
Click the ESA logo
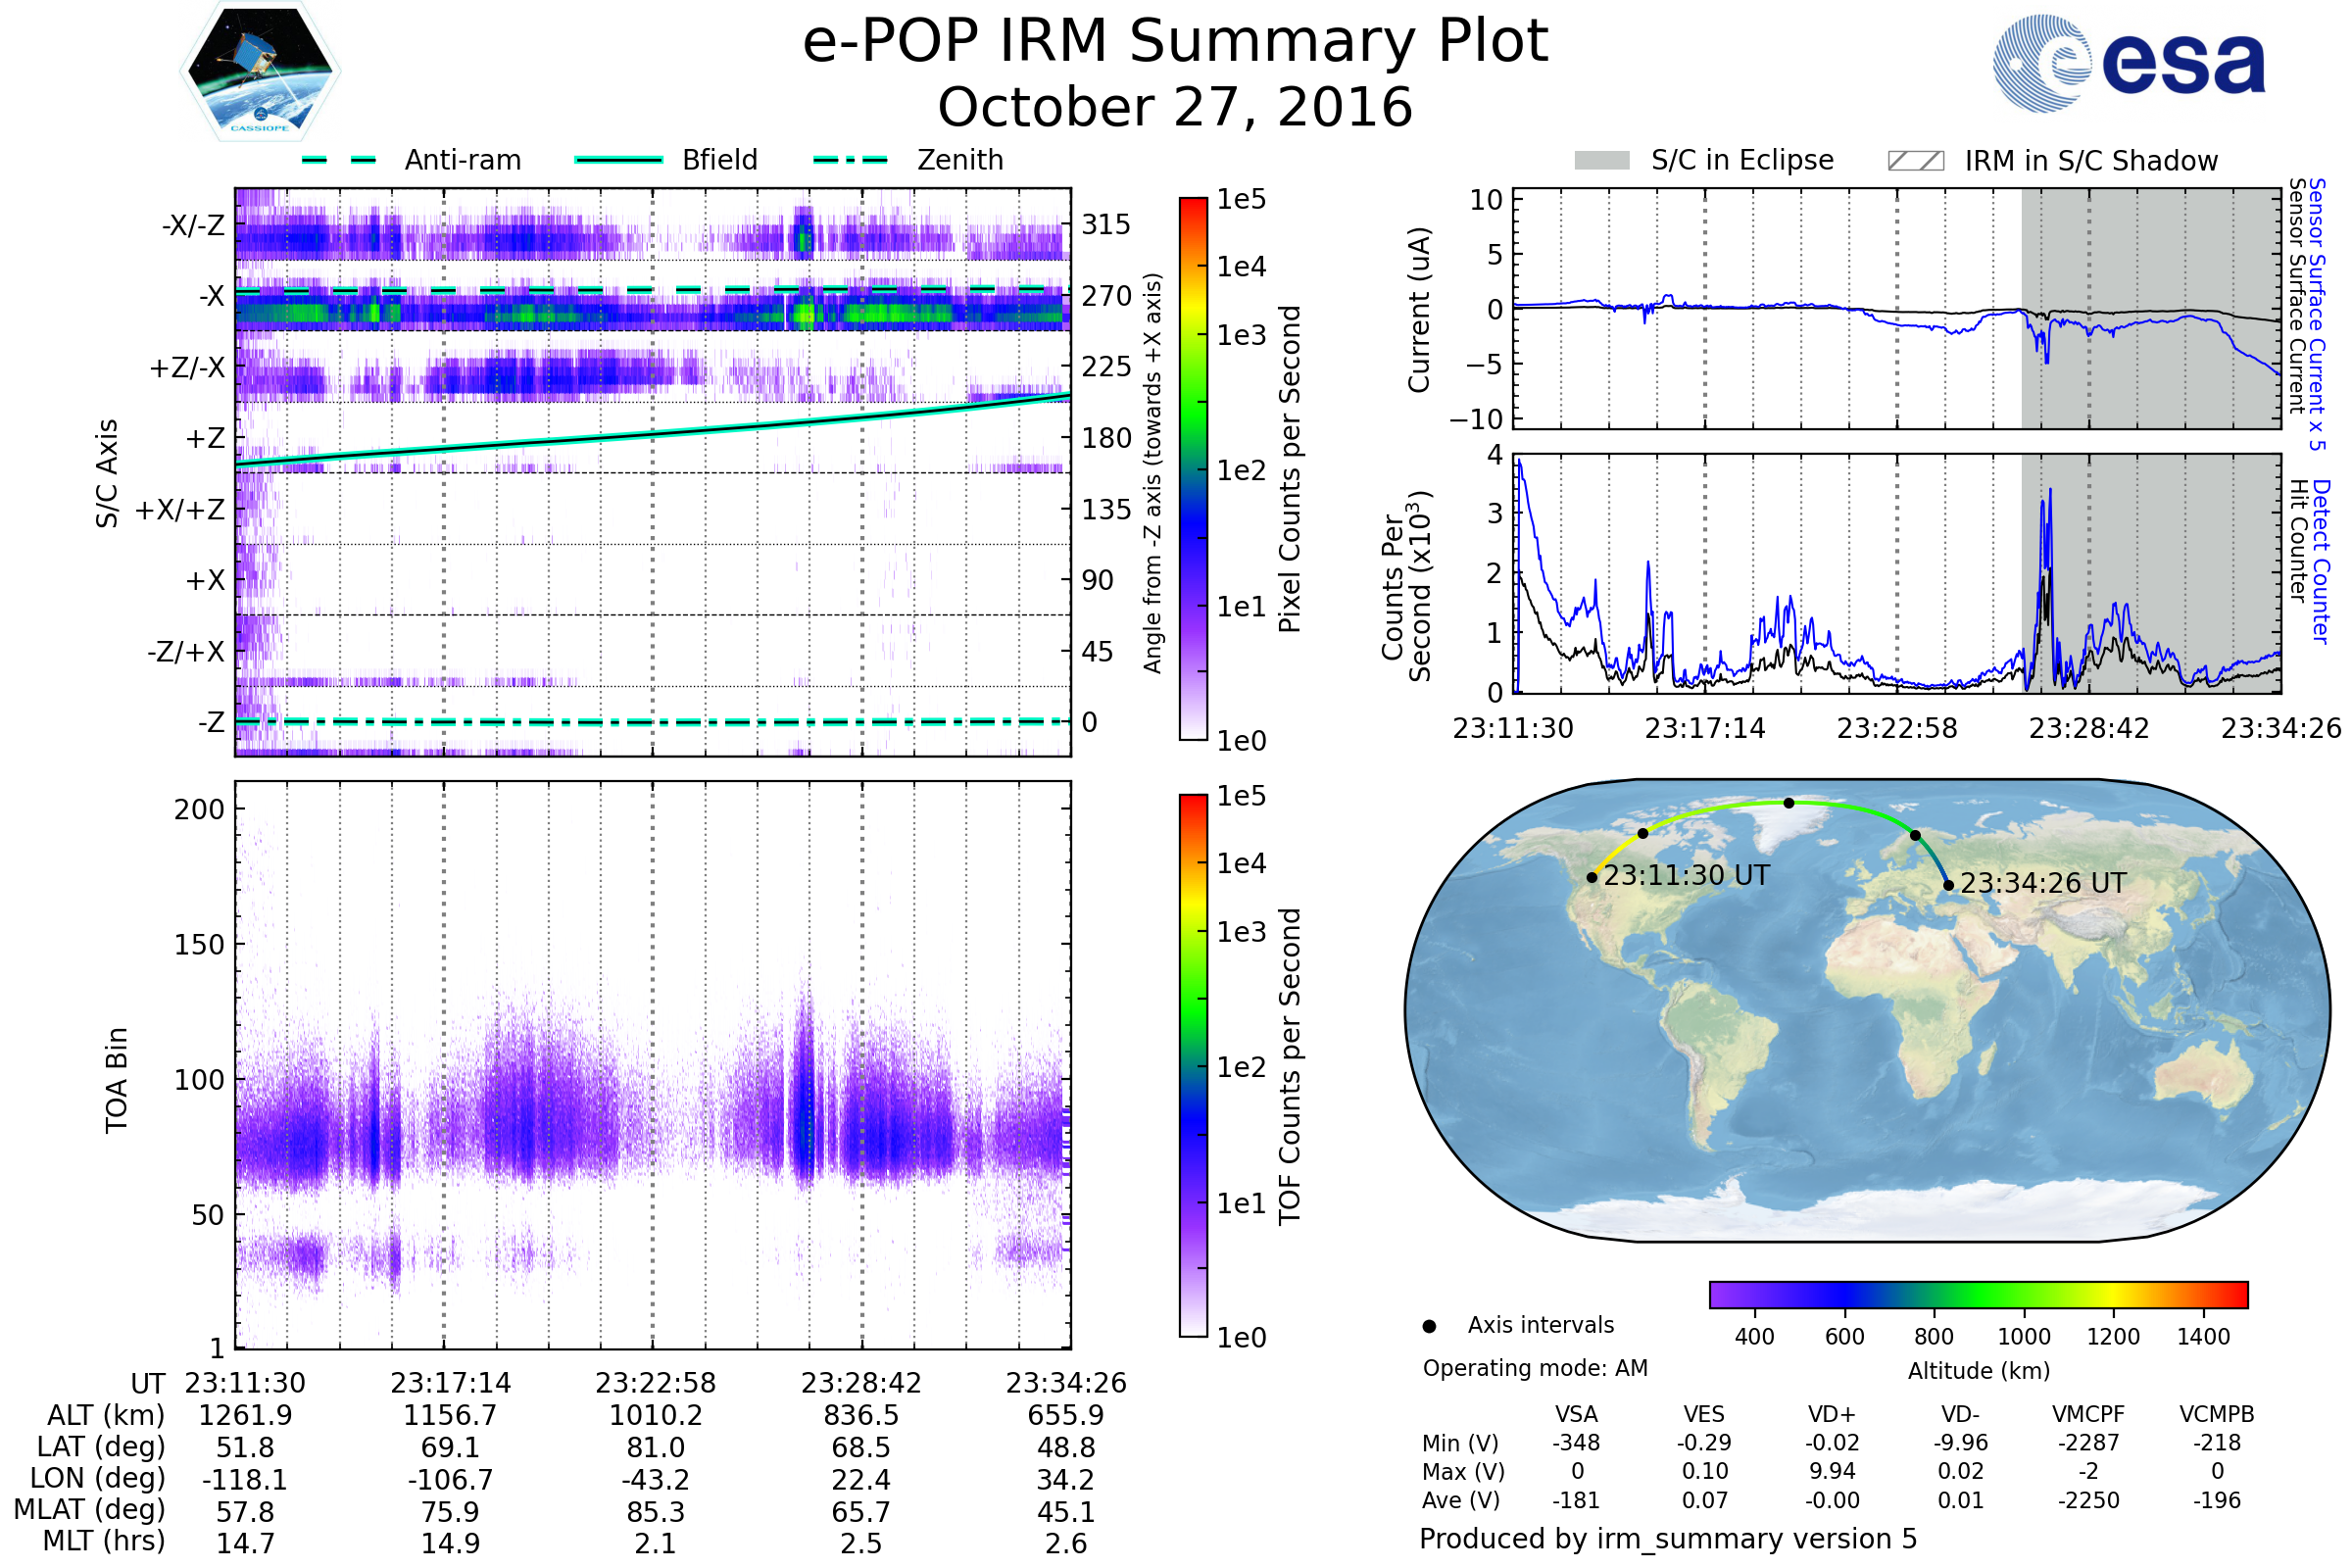[2130, 64]
